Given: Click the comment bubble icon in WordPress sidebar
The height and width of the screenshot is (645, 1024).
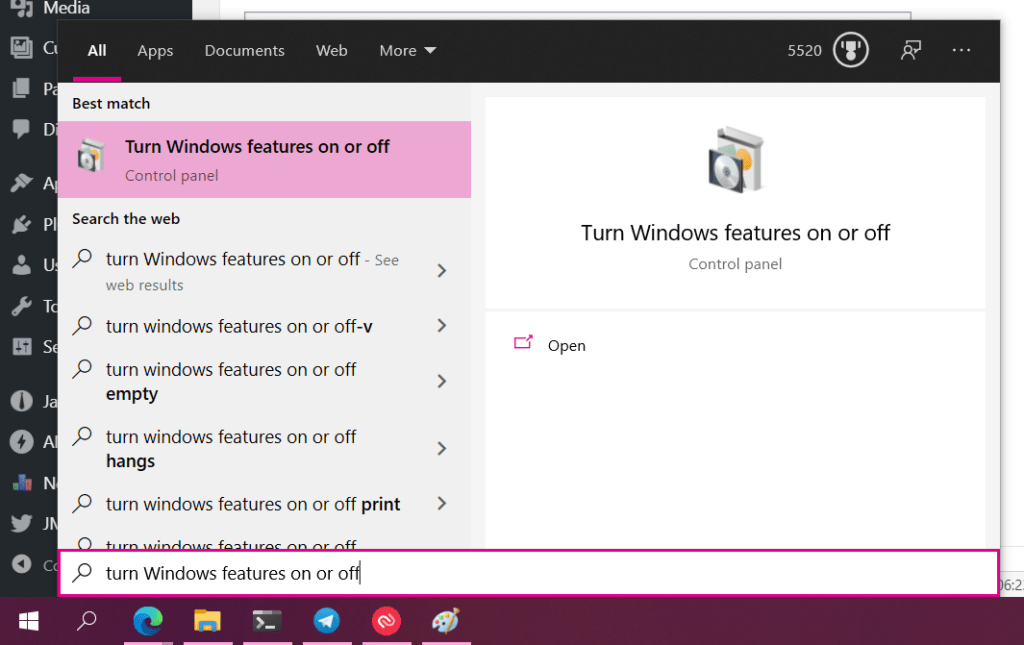Looking at the screenshot, I should click(22, 129).
